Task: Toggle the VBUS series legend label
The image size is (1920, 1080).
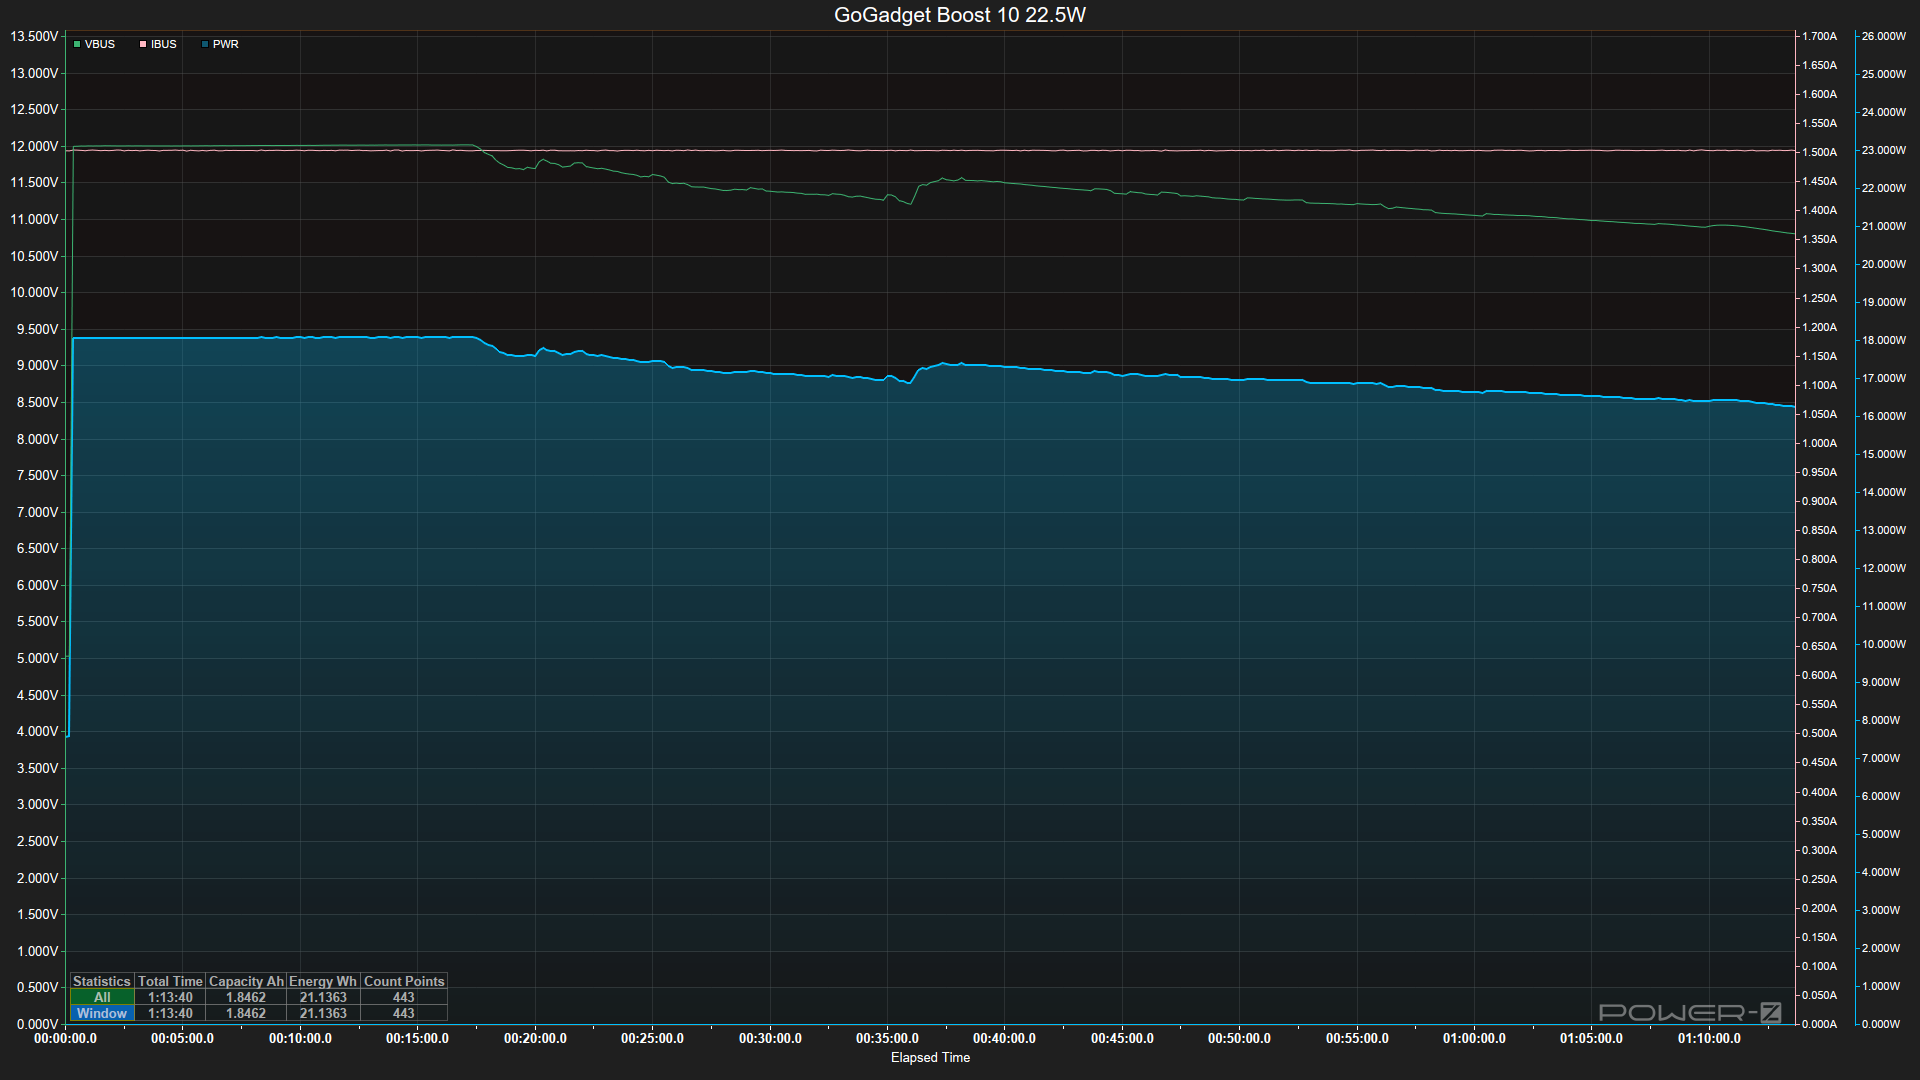Action: (100, 45)
